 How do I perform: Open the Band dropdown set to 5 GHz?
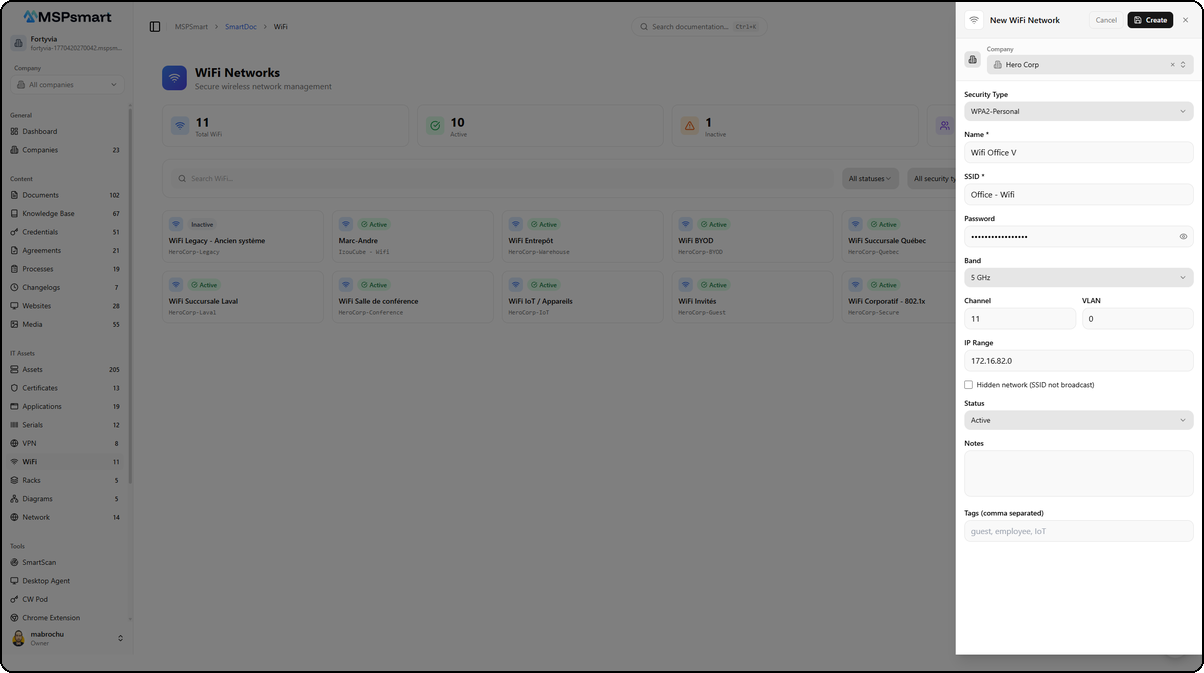[1078, 277]
